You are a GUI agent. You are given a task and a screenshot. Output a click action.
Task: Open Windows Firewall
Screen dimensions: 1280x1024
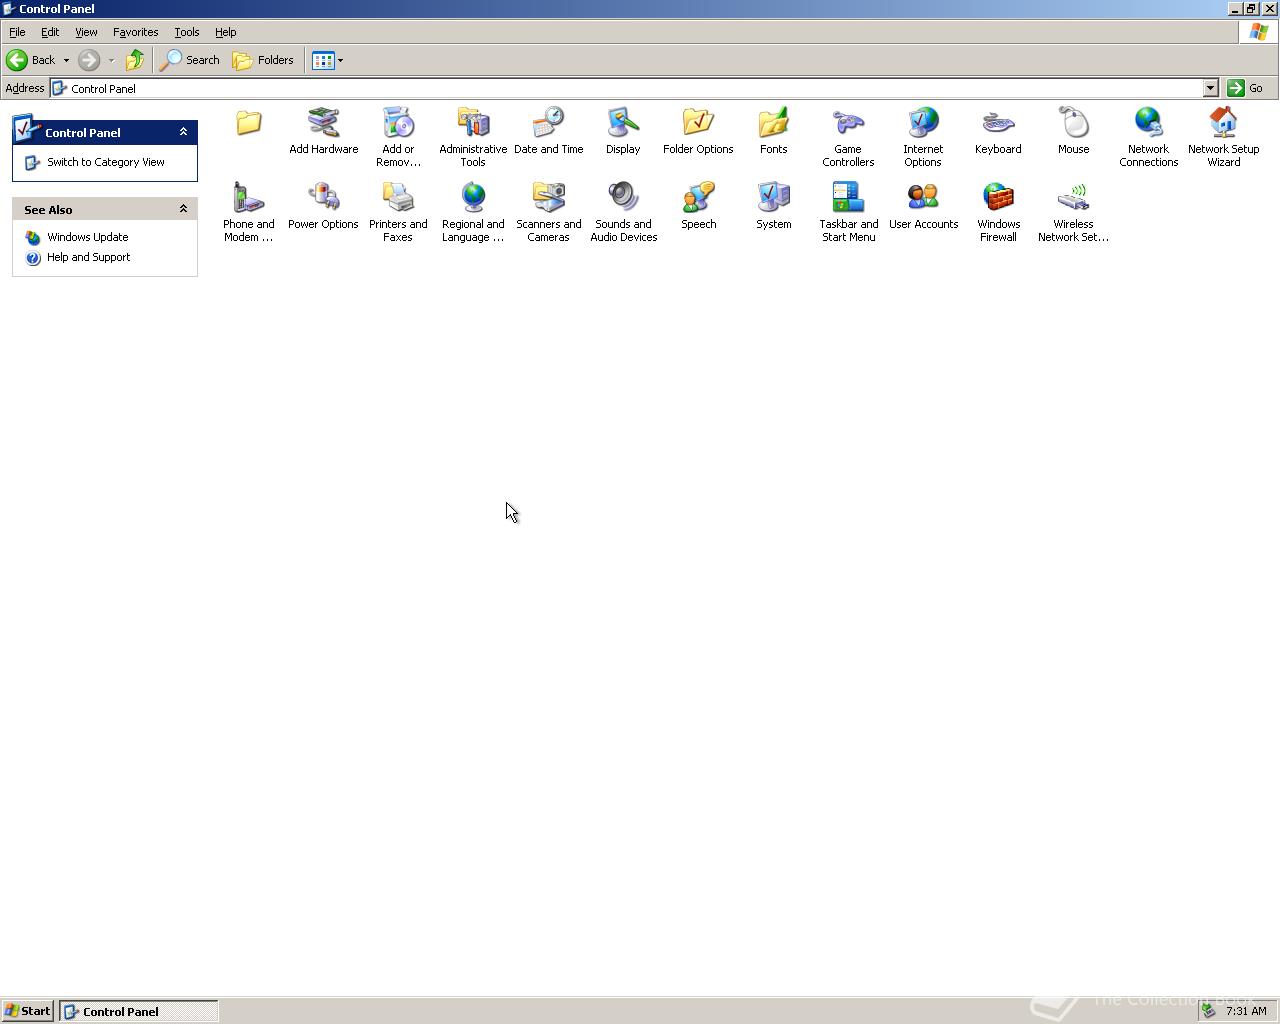[998, 212]
